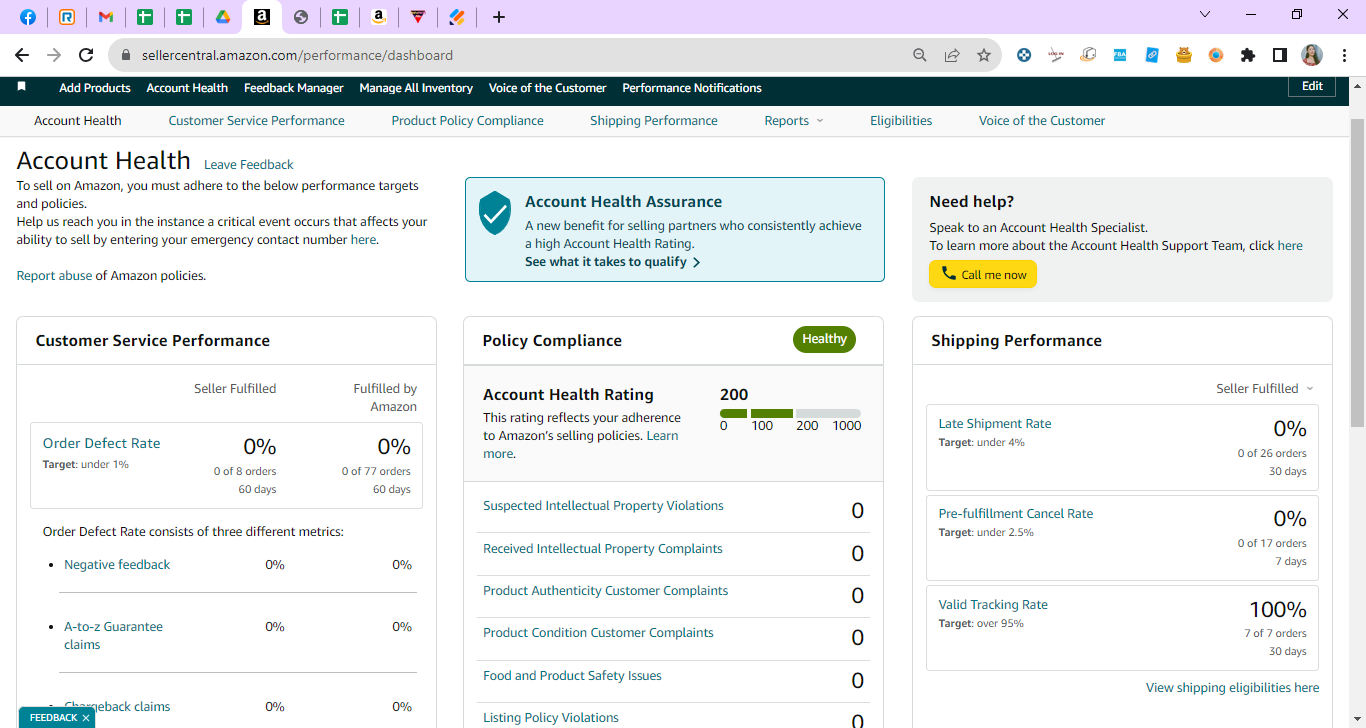Viewport: 1366px width, 728px height.
Task: Click the green Healthy status badge
Action: [824, 339]
